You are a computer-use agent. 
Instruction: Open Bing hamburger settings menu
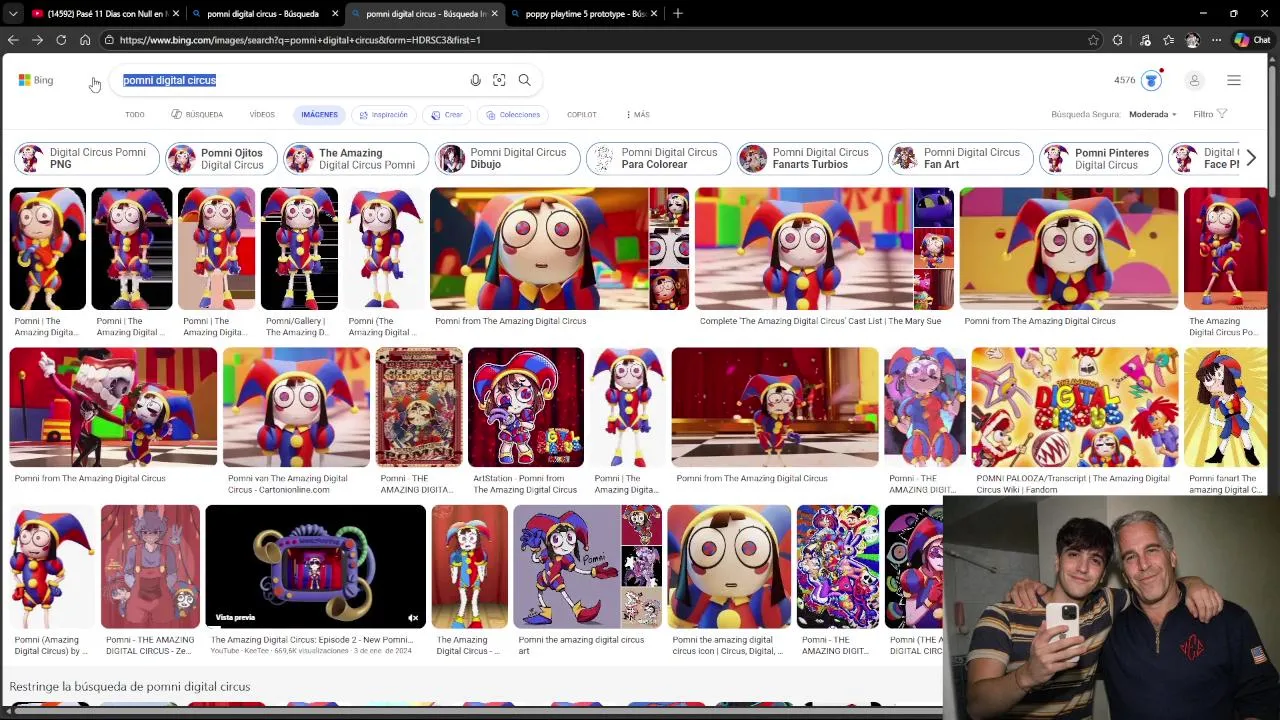coord(1234,80)
